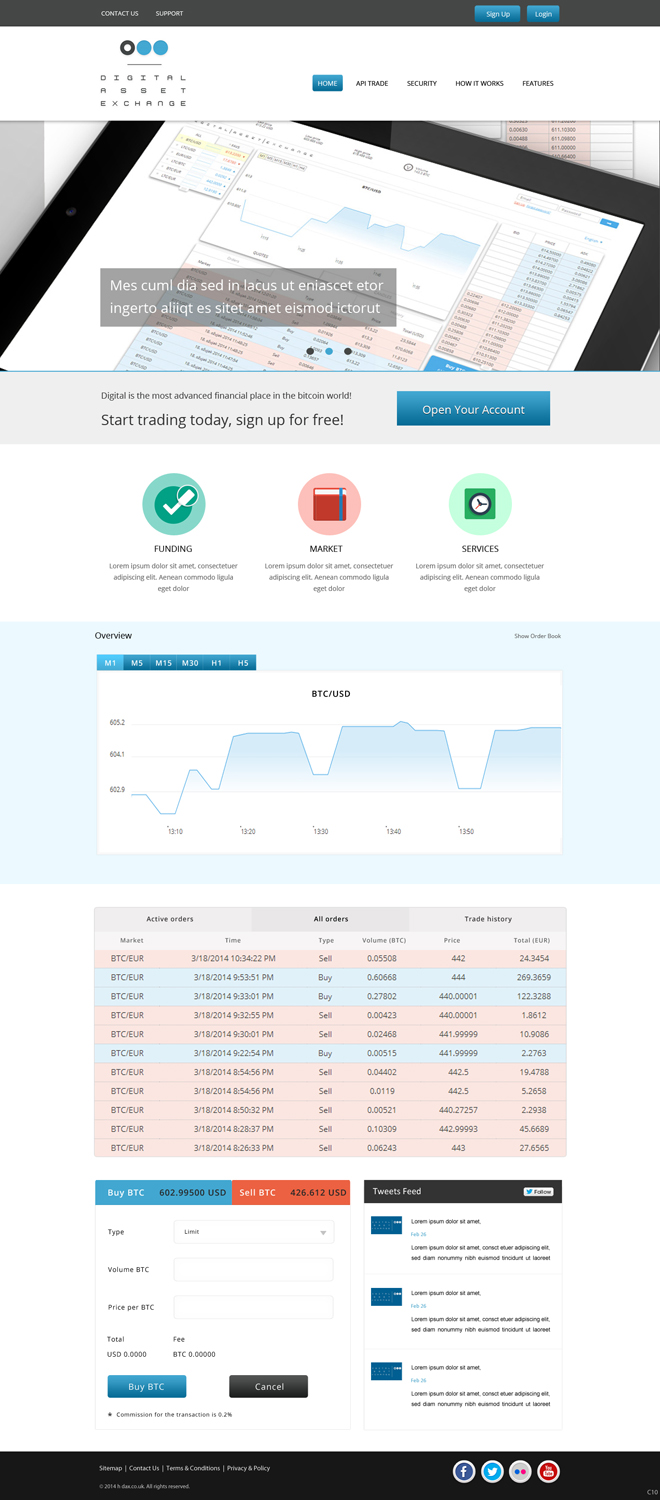Select the first hero slider dot
Image resolution: width=660 pixels, height=1500 pixels.
pos(310,351)
